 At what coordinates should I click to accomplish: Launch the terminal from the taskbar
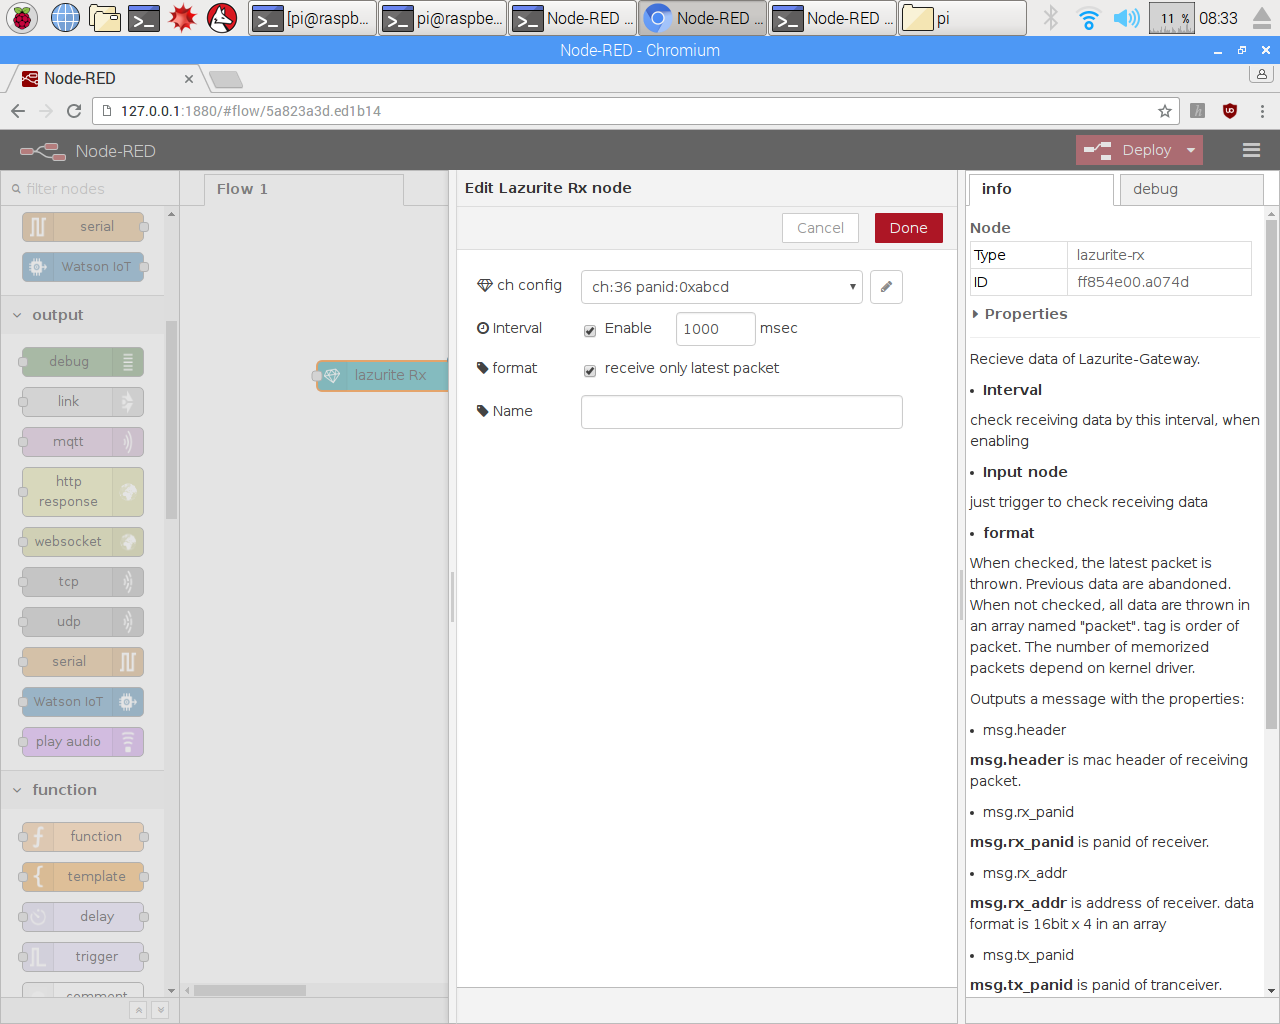click(x=144, y=17)
